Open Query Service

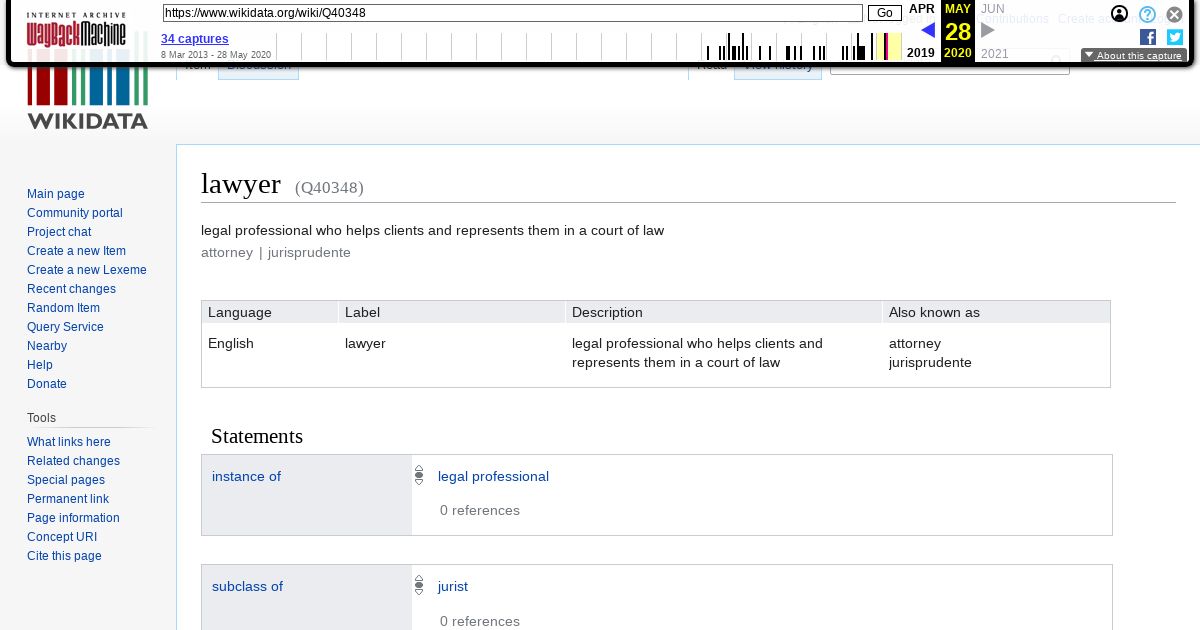pos(65,327)
